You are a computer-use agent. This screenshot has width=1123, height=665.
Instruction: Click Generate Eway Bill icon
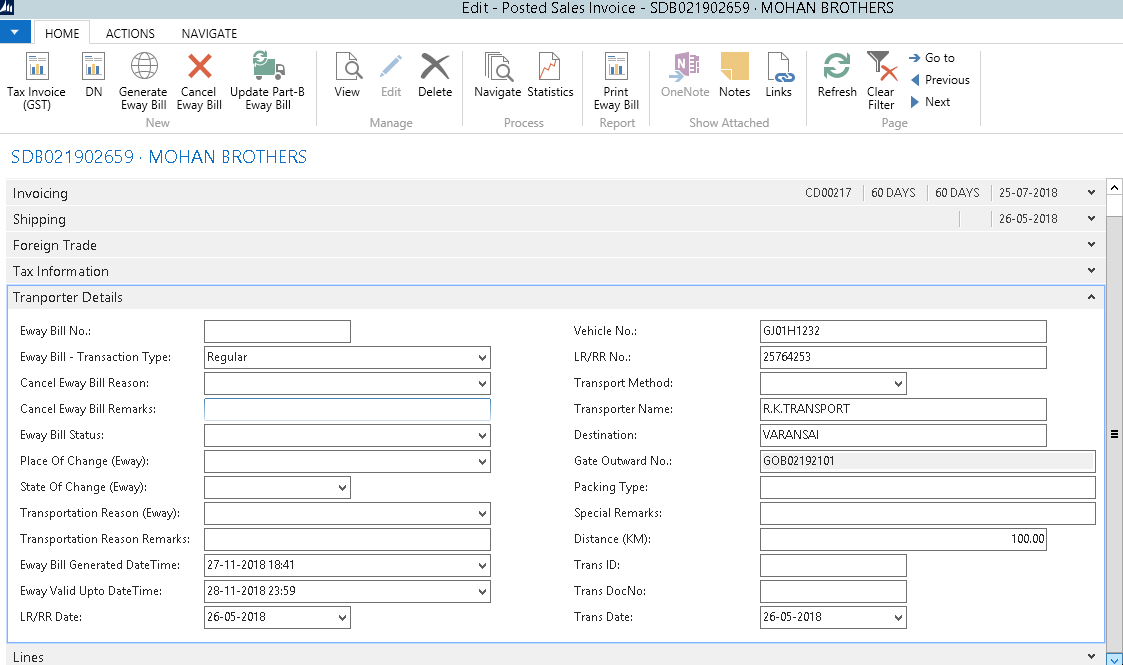point(144,68)
